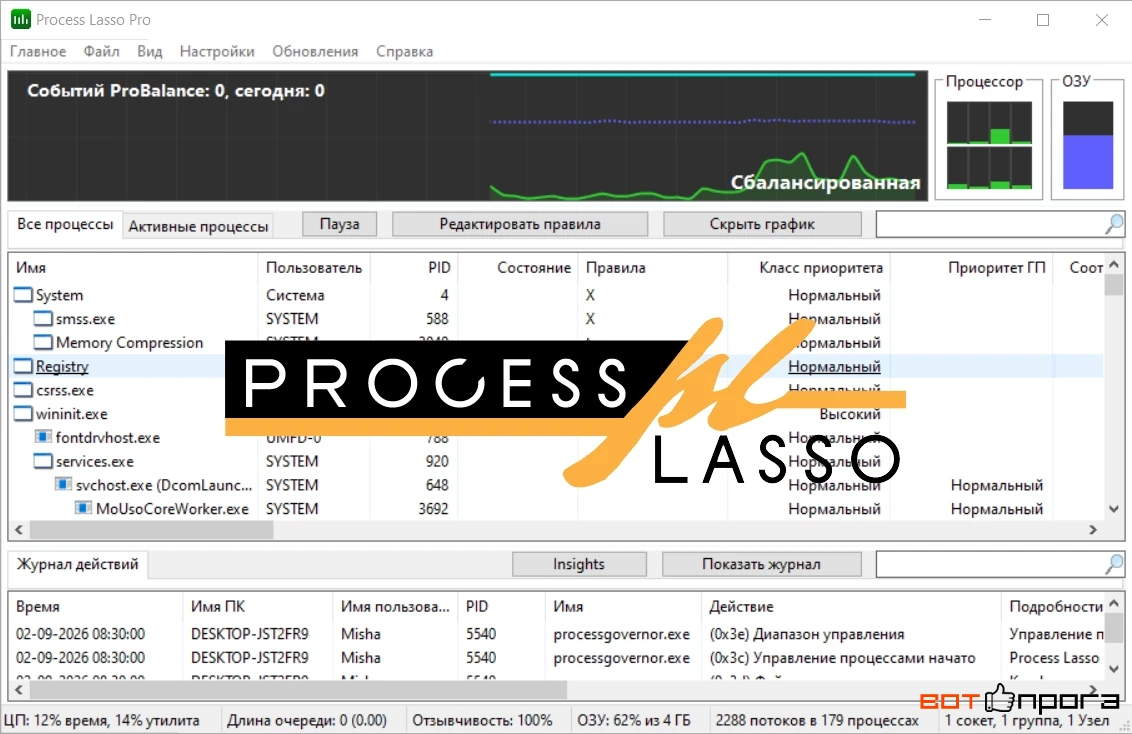Select the fontdrvhost.exe process icon
The width and height of the screenshot is (1132, 734).
tap(43, 437)
